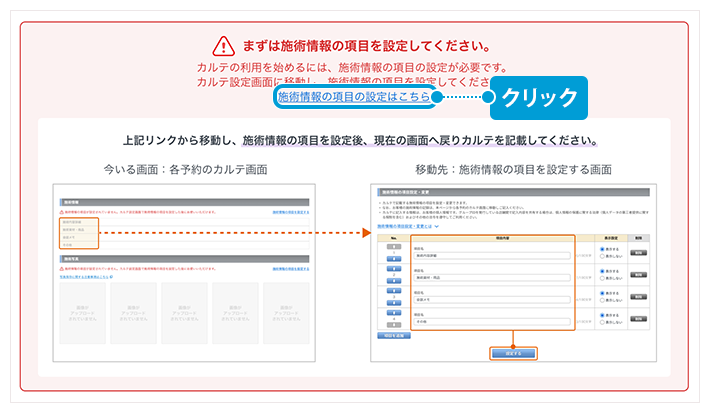Click the warning icon in karte 施術情報 section
This screenshot has width=710, height=413.
point(62,212)
